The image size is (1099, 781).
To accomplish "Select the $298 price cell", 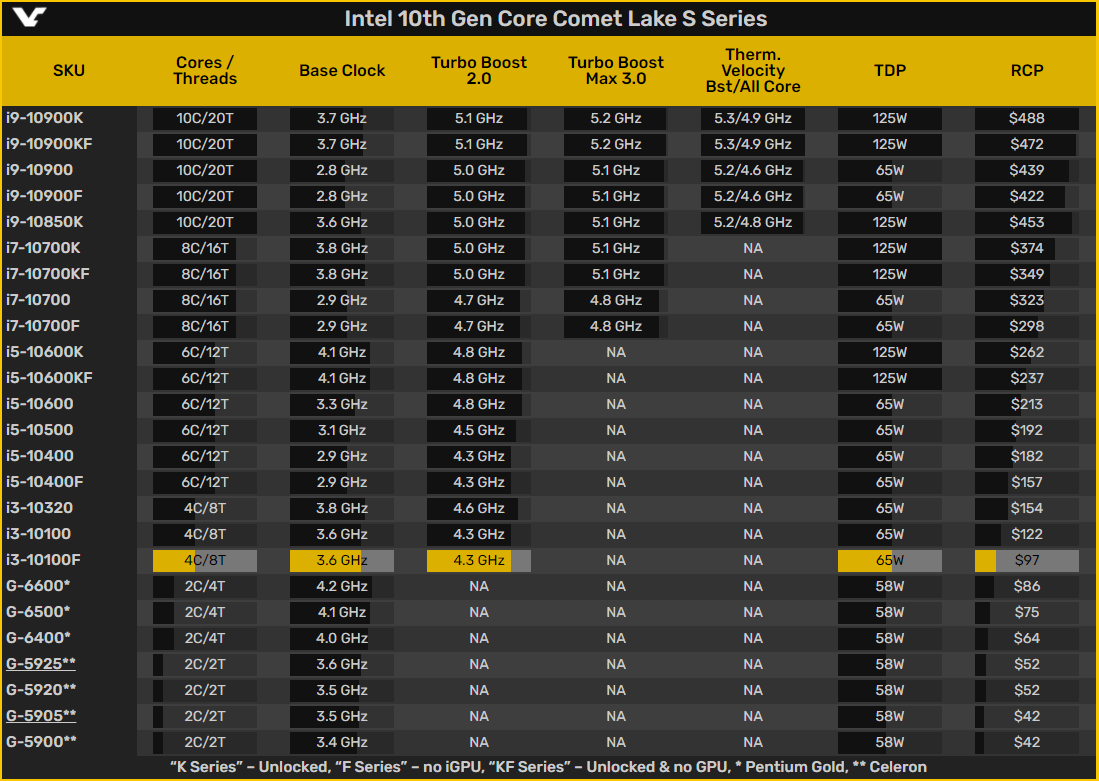I will [x=1027, y=325].
